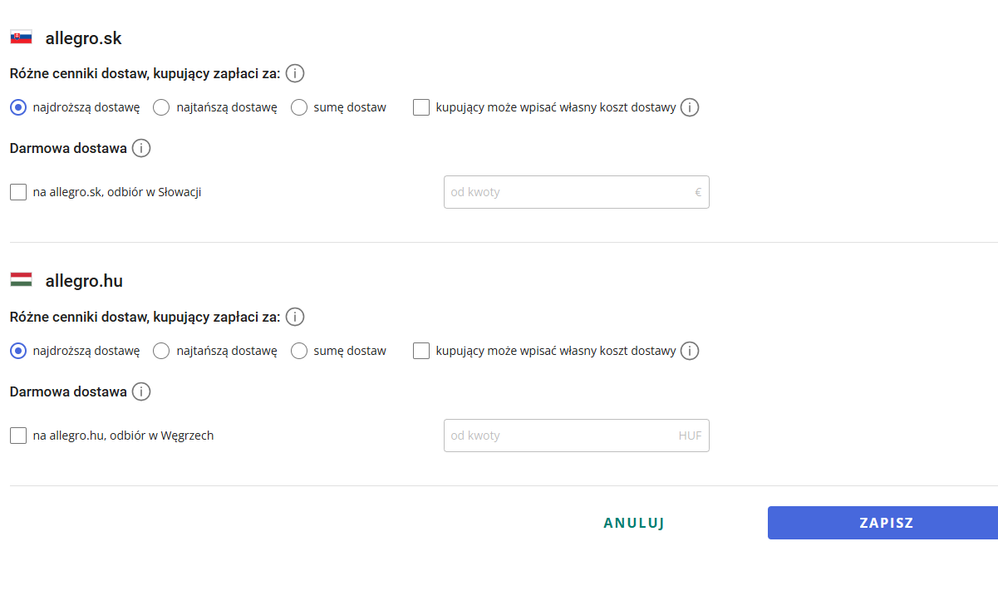Click the Hungary flag icon
Image resolution: width=998 pixels, height=601 pixels.
pyautogui.click(x=21, y=281)
